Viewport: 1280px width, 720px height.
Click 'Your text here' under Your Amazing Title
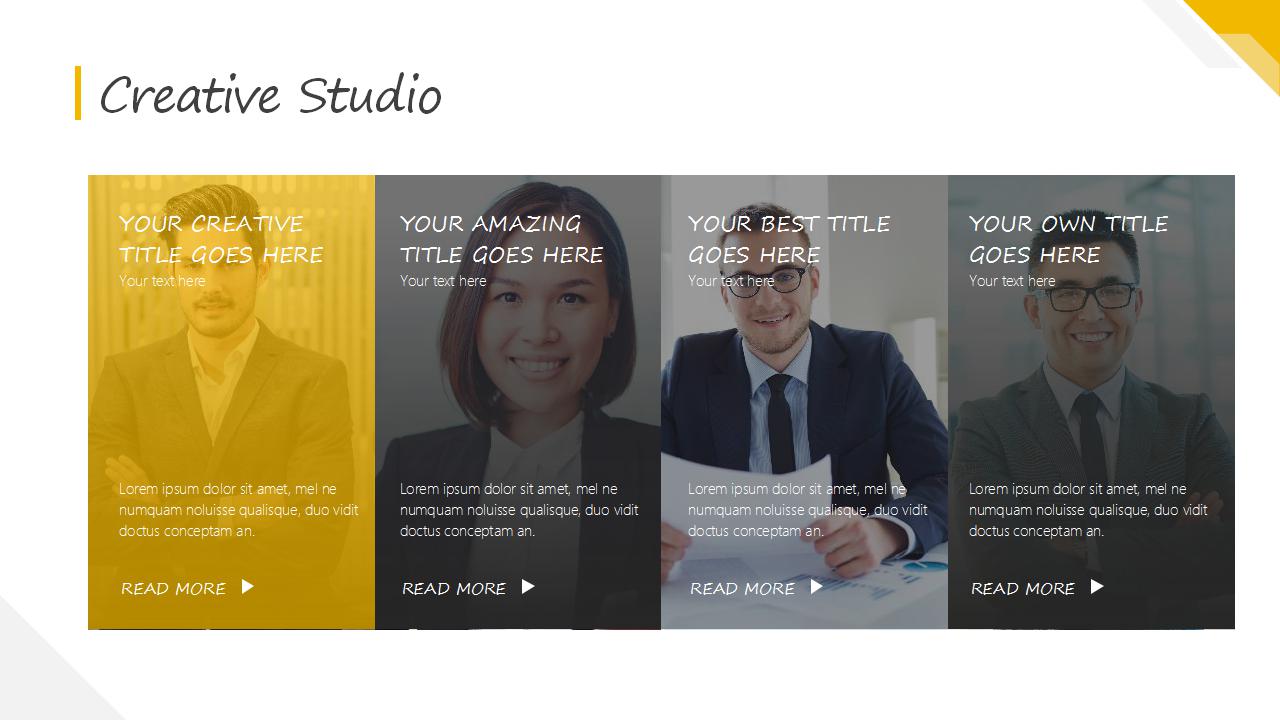pyautogui.click(x=443, y=281)
